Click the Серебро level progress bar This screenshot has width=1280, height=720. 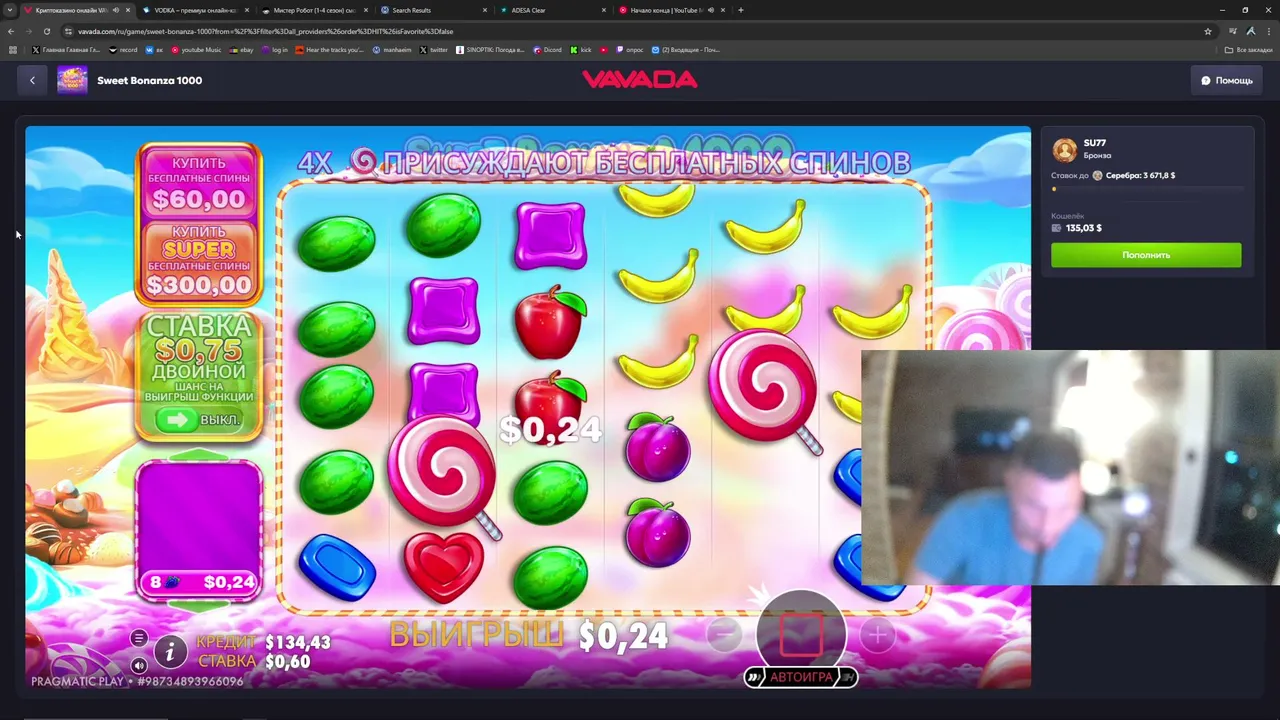(1146, 189)
